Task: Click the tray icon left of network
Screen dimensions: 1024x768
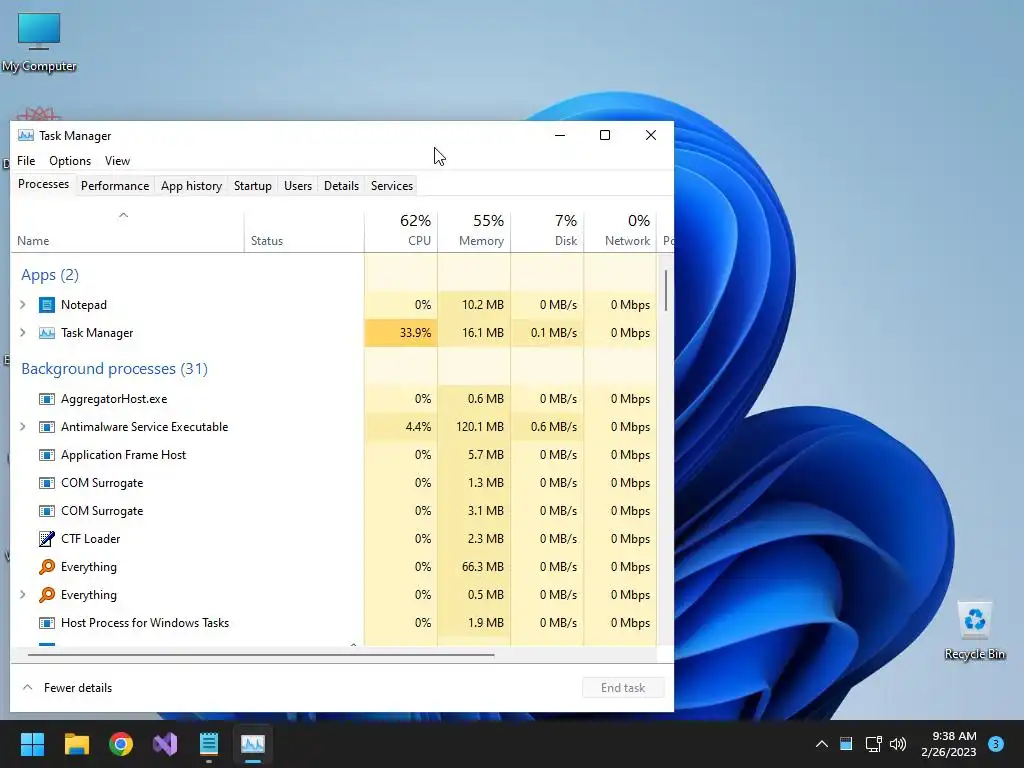Action: [x=846, y=744]
